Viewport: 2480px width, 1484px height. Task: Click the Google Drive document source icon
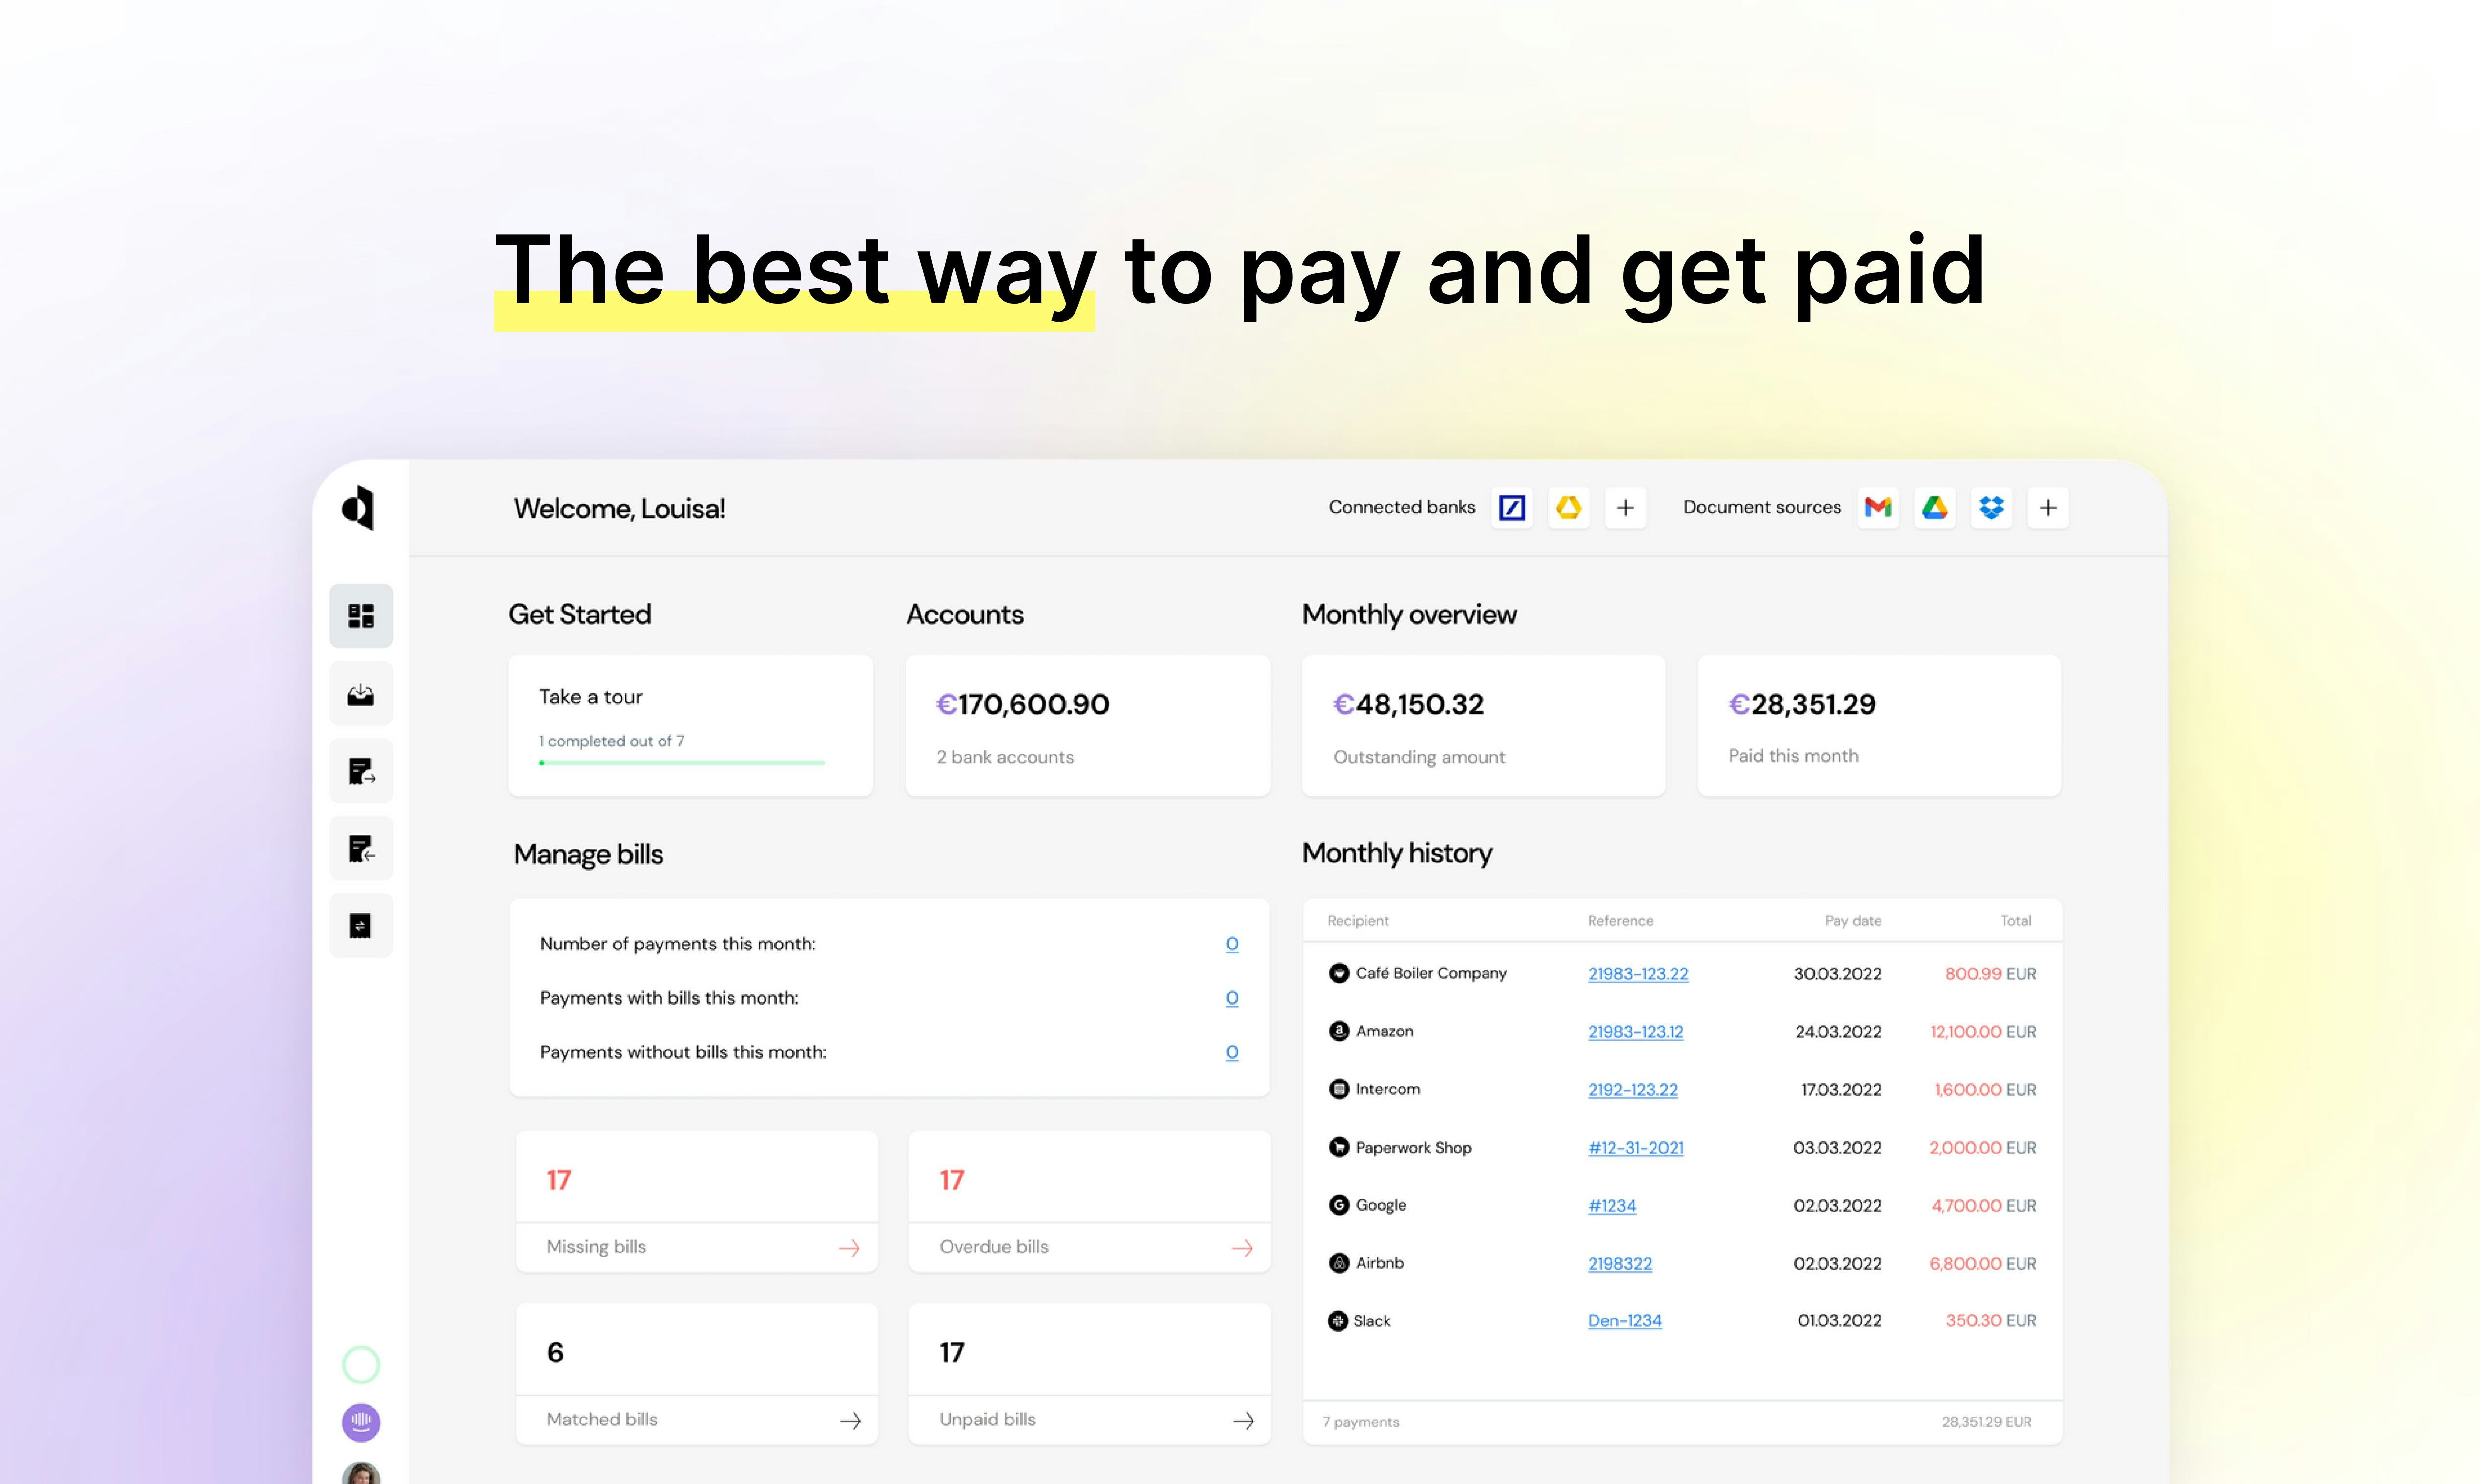(1935, 508)
